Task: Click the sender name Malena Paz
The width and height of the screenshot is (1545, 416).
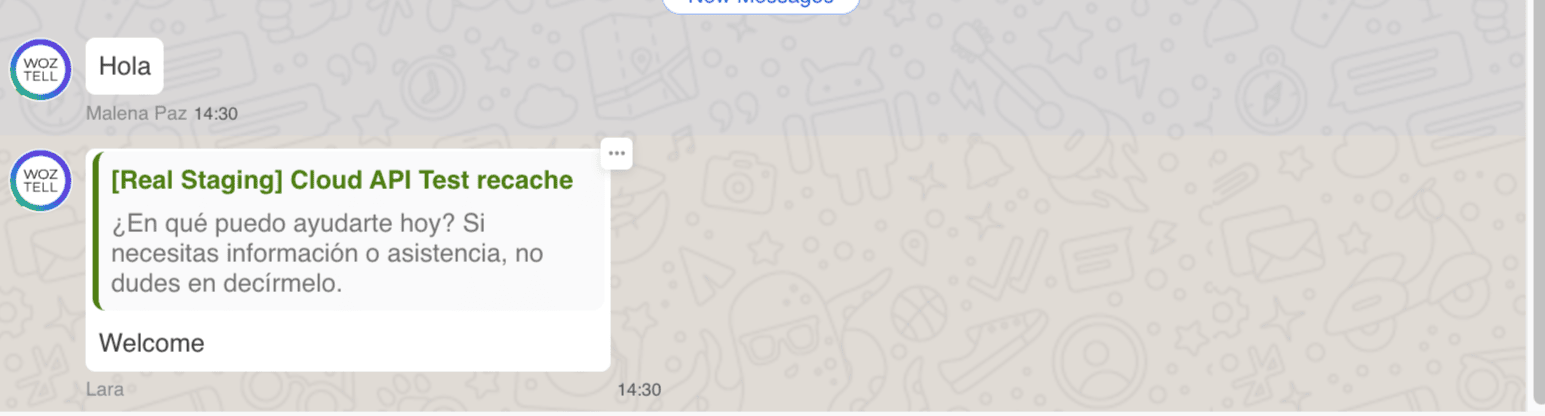Action: point(136,113)
